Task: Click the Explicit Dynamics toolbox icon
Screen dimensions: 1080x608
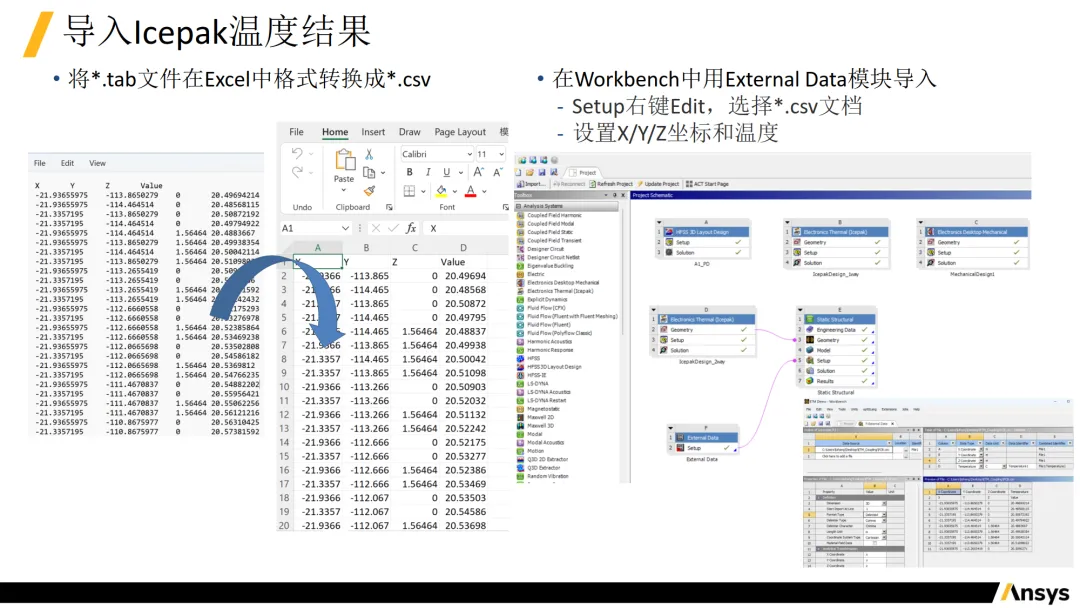Action: 521,300
